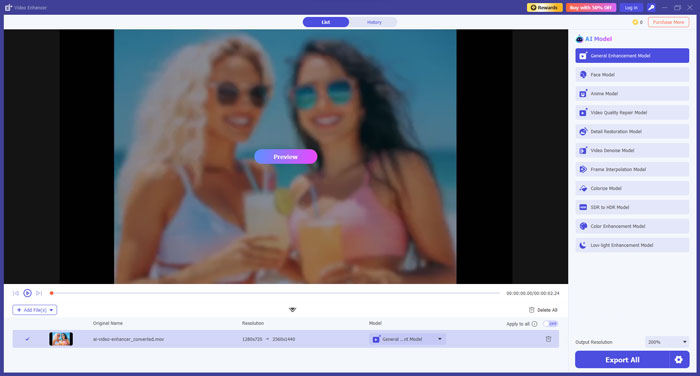Click the Export All button
Viewport: 700px width, 376px height.
click(x=622, y=359)
